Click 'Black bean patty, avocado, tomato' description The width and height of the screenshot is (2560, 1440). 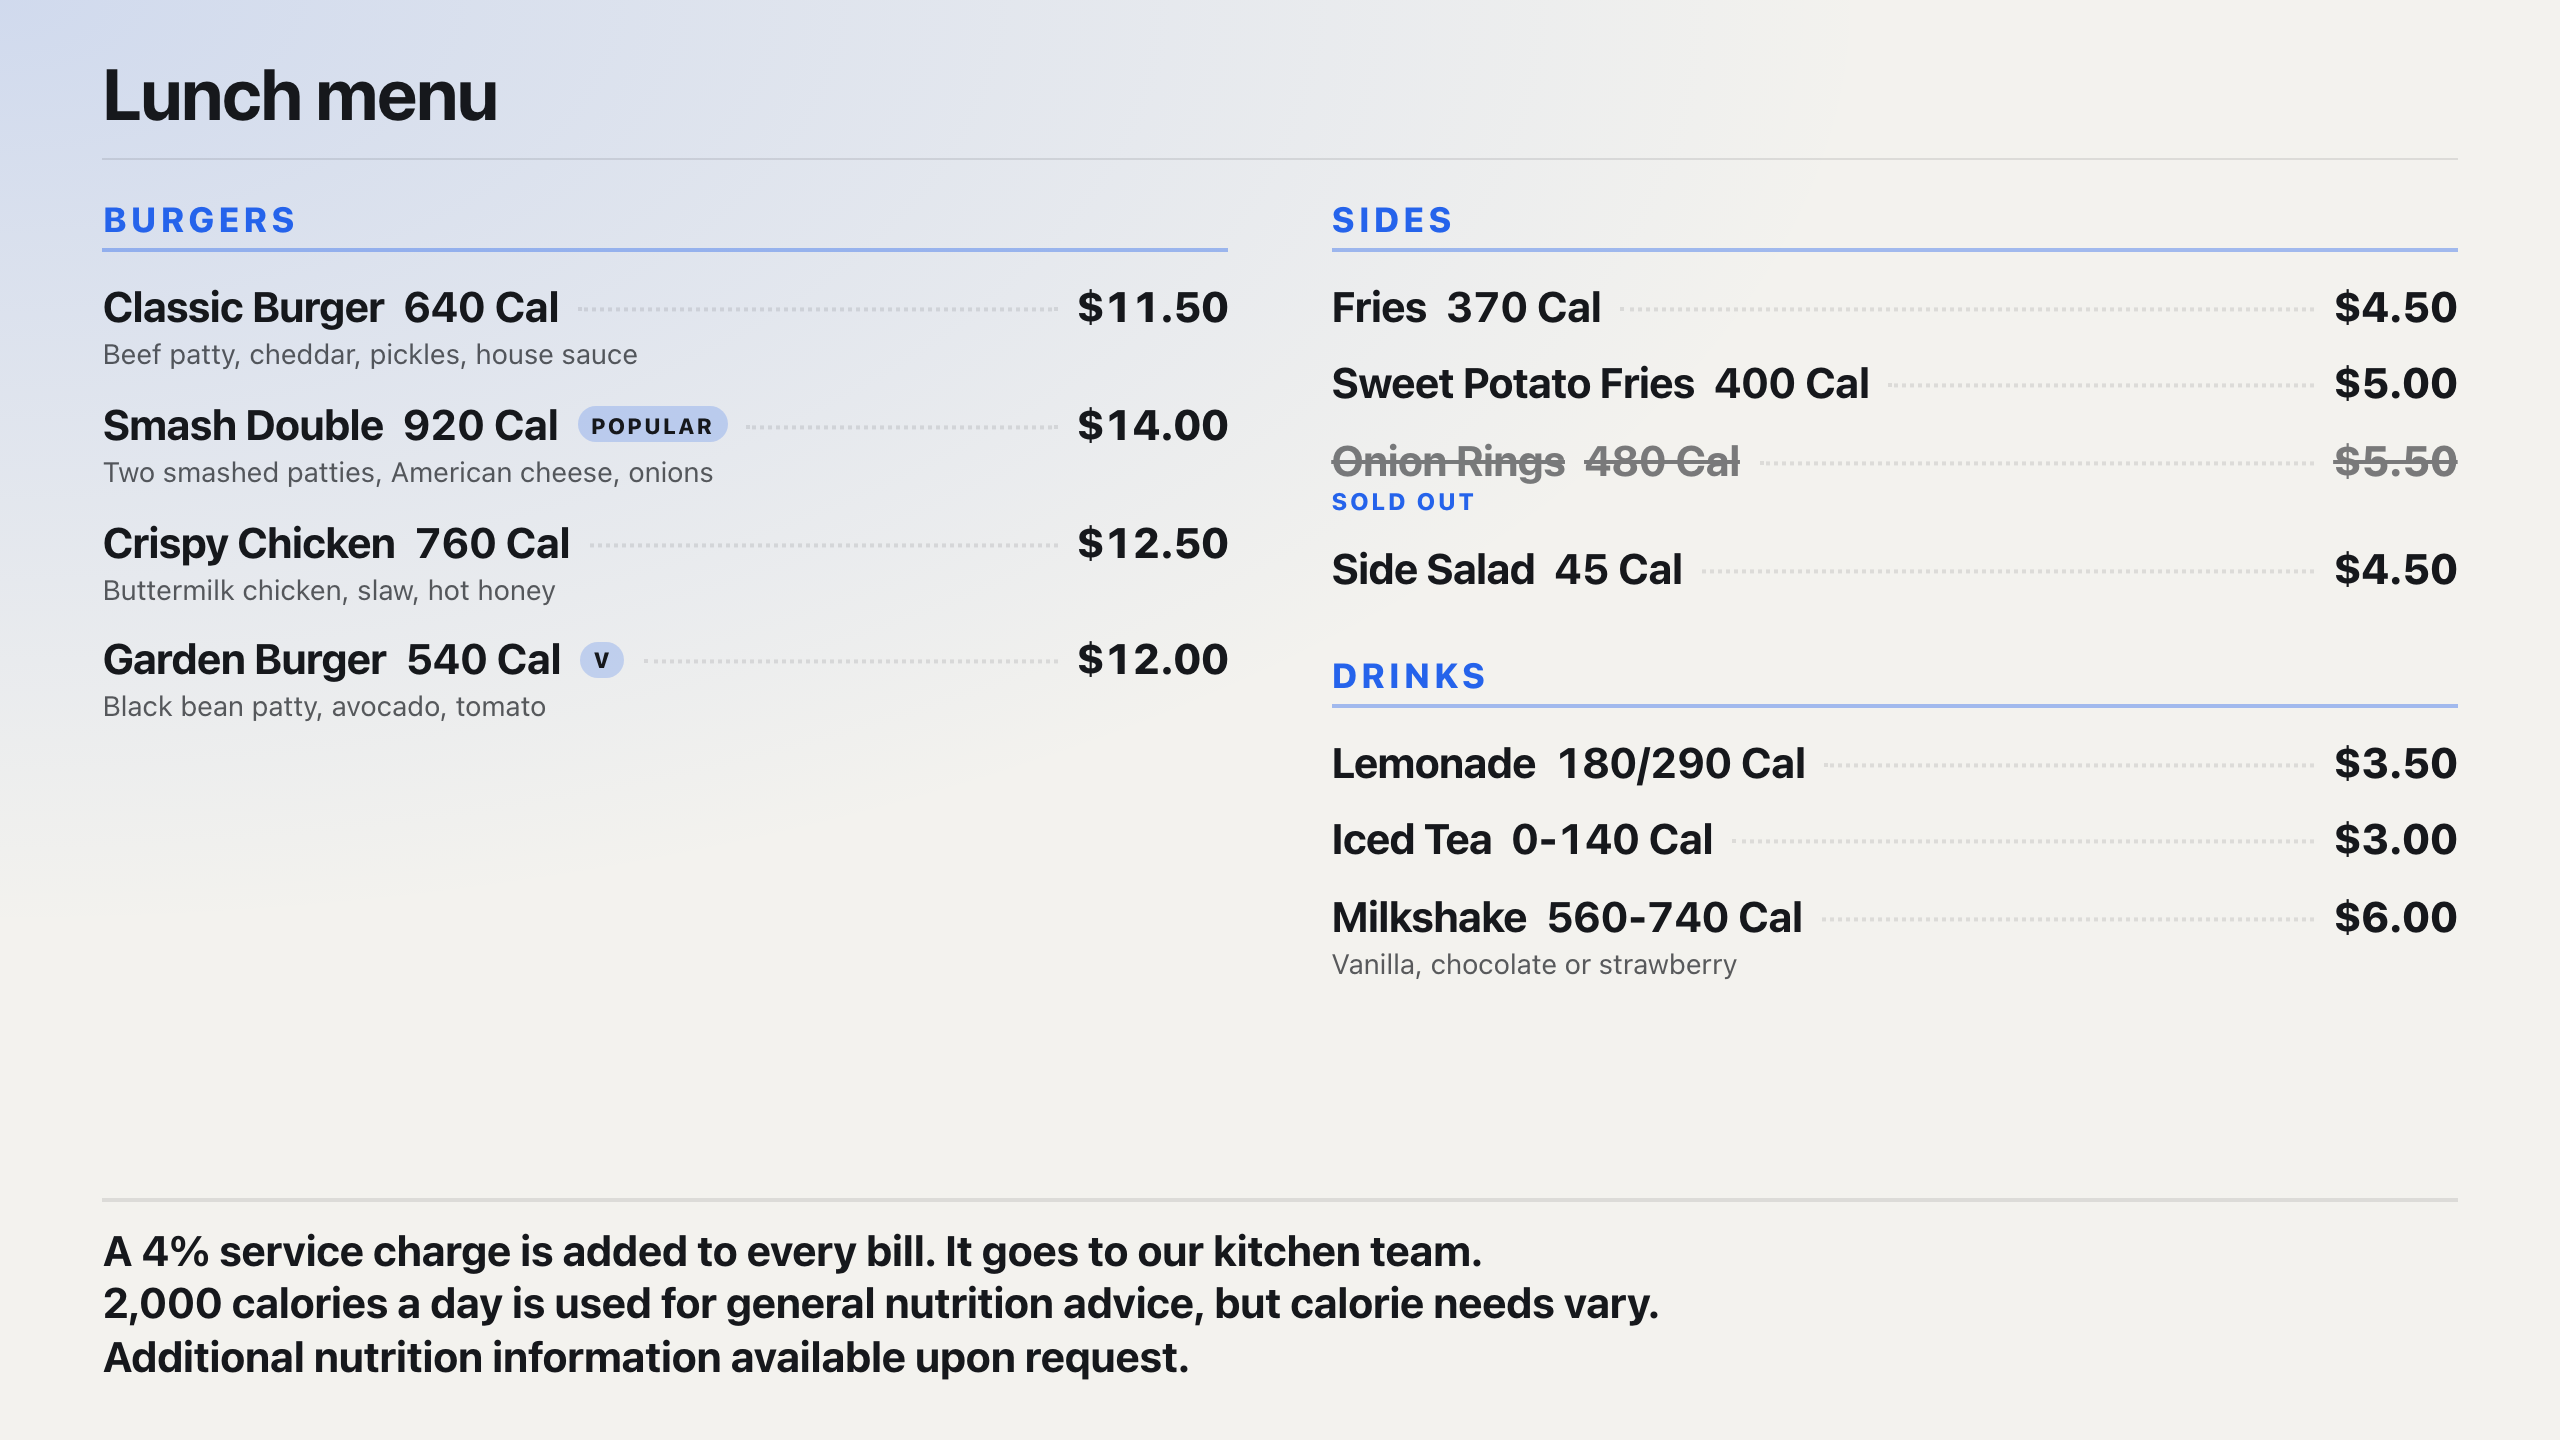pyautogui.click(x=324, y=707)
